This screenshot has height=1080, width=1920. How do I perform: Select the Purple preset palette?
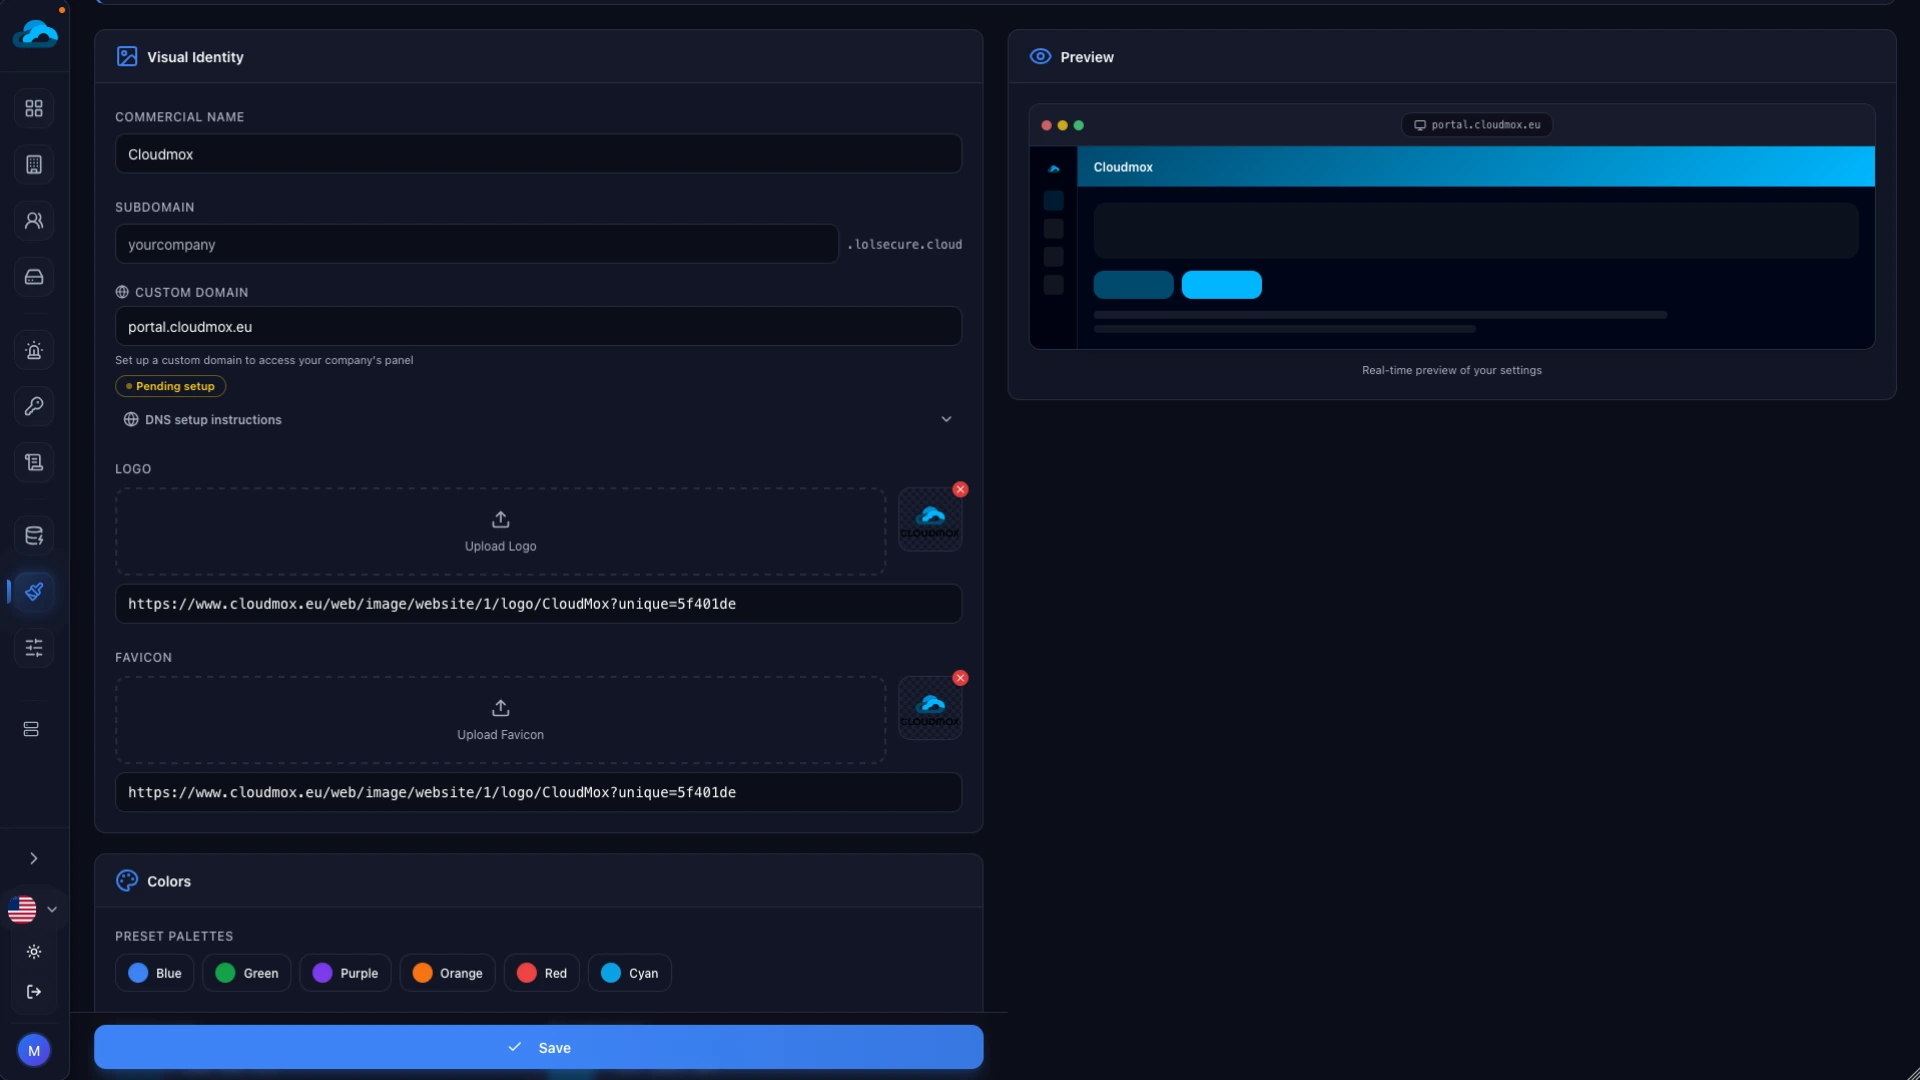[x=345, y=973]
